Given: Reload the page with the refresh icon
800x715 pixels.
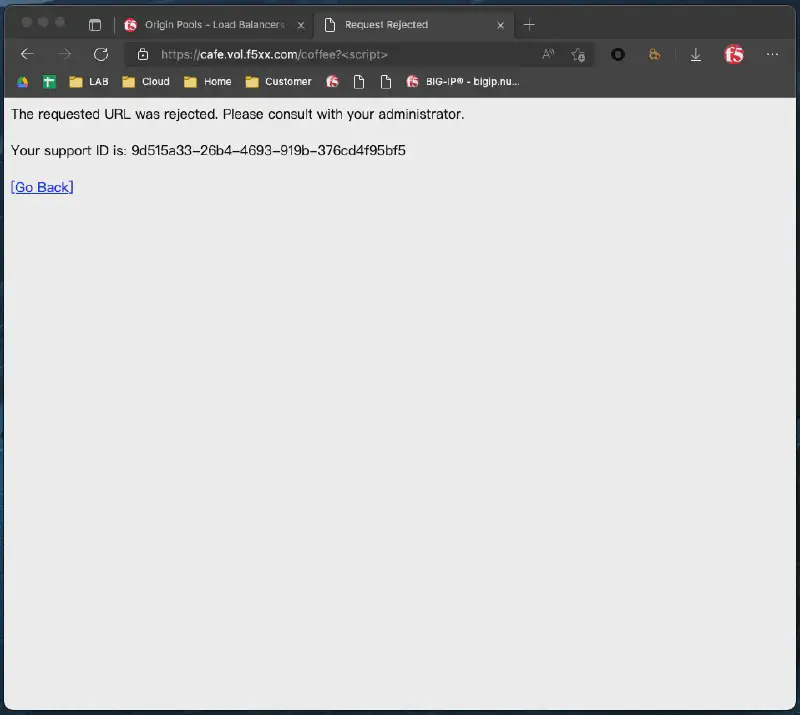Looking at the screenshot, I should click(100, 54).
